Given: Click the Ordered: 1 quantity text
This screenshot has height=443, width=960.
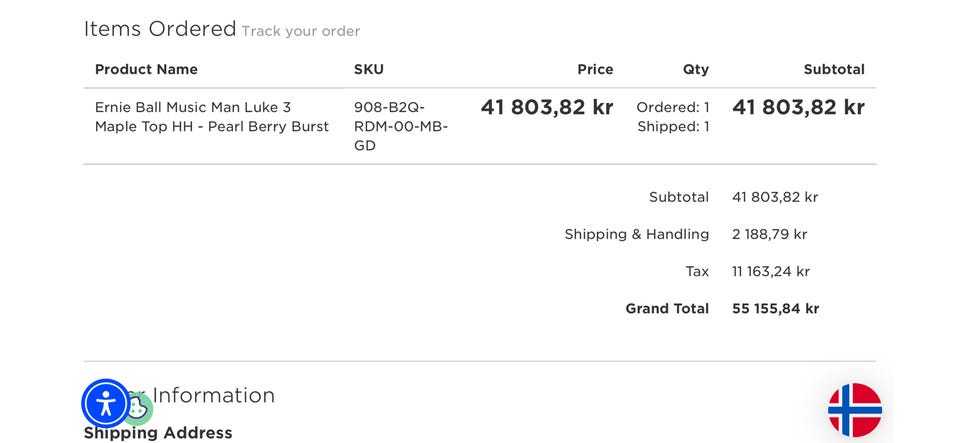Looking at the screenshot, I should (673, 107).
